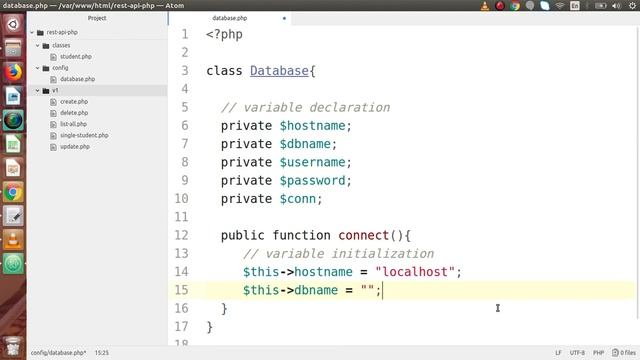Open the Wi-Fi network indicator
Image resolution: width=640 pixels, height=360 pixels.
pos(560,6)
